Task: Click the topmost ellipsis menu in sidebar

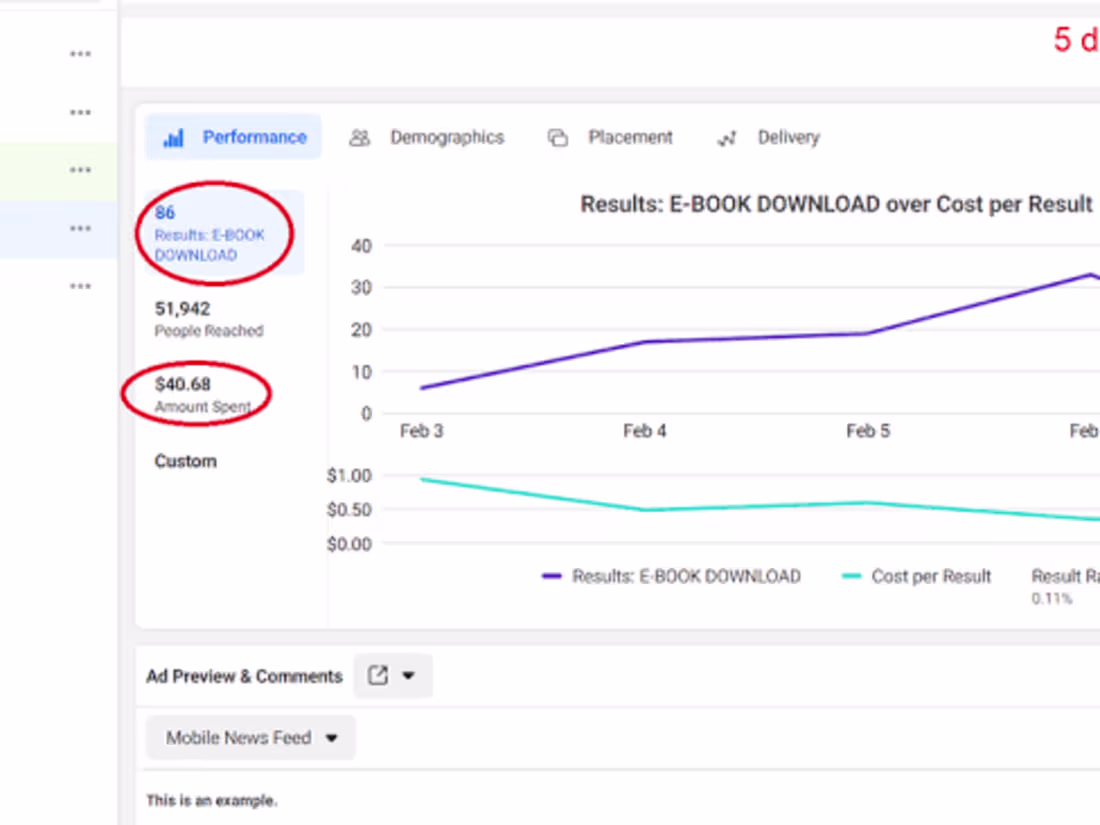Action: (x=80, y=53)
